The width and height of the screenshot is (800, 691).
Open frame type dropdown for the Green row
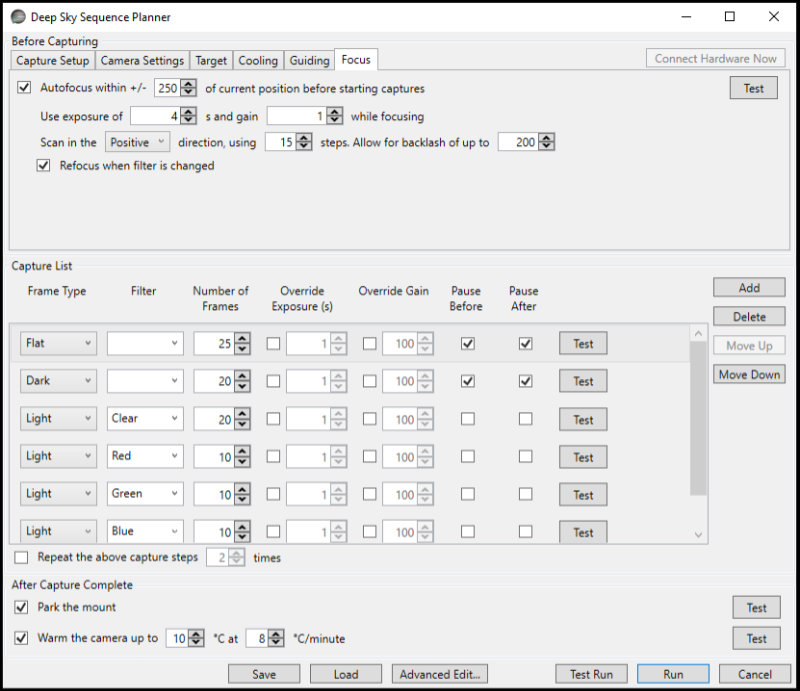(x=58, y=493)
